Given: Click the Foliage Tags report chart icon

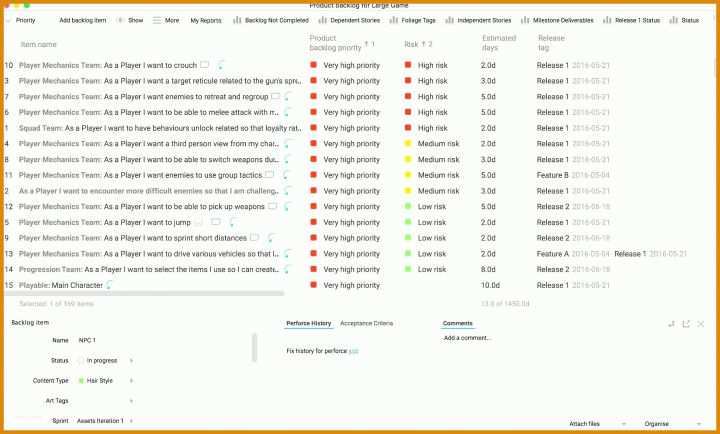Looking at the screenshot, I should [x=394, y=20].
